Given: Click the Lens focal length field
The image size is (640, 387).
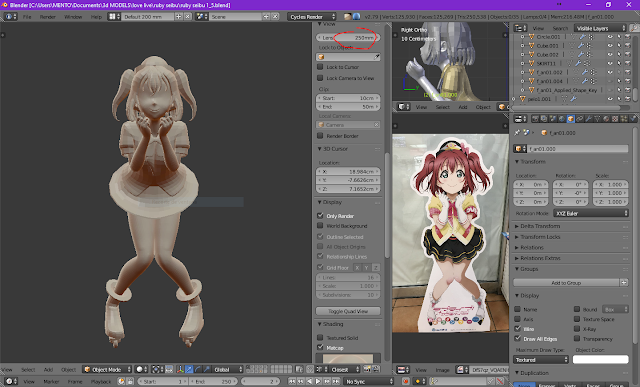Looking at the screenshot, I should (348, 38).
